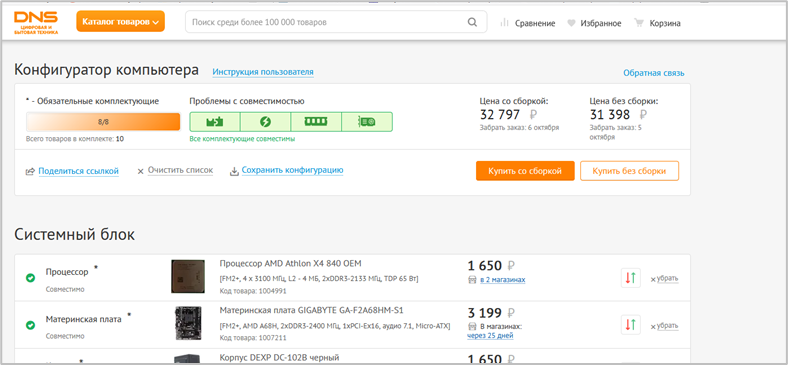Open Инструкция пользователя link

263,72
